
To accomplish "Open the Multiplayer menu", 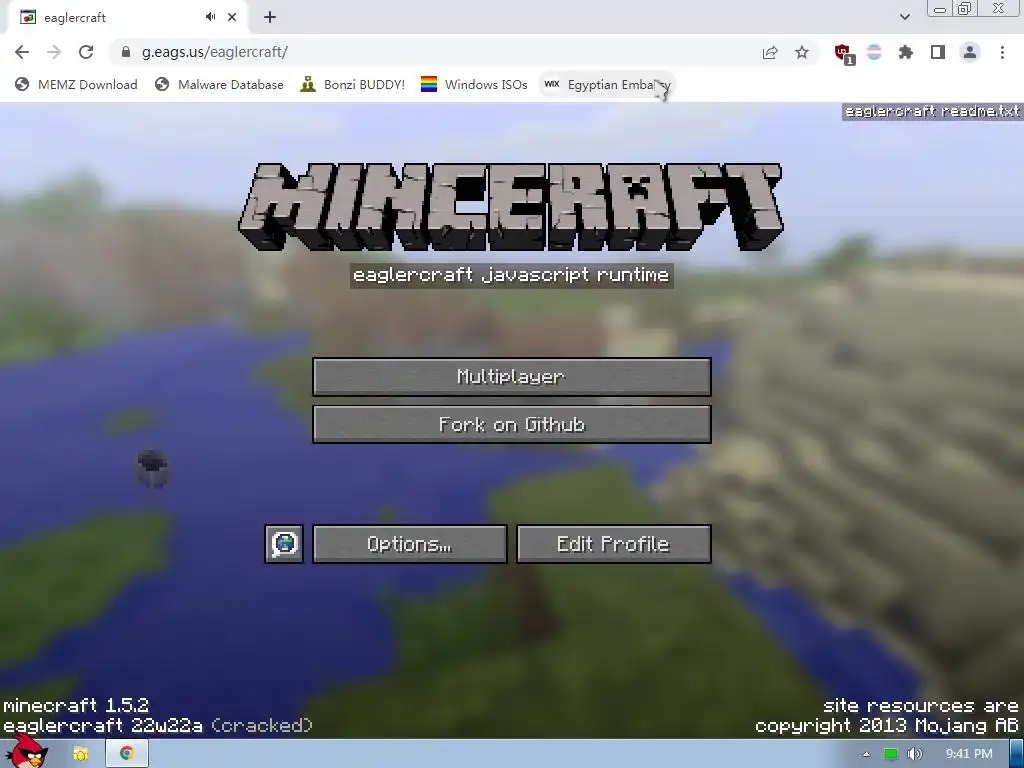I will (x=511, y=377).
